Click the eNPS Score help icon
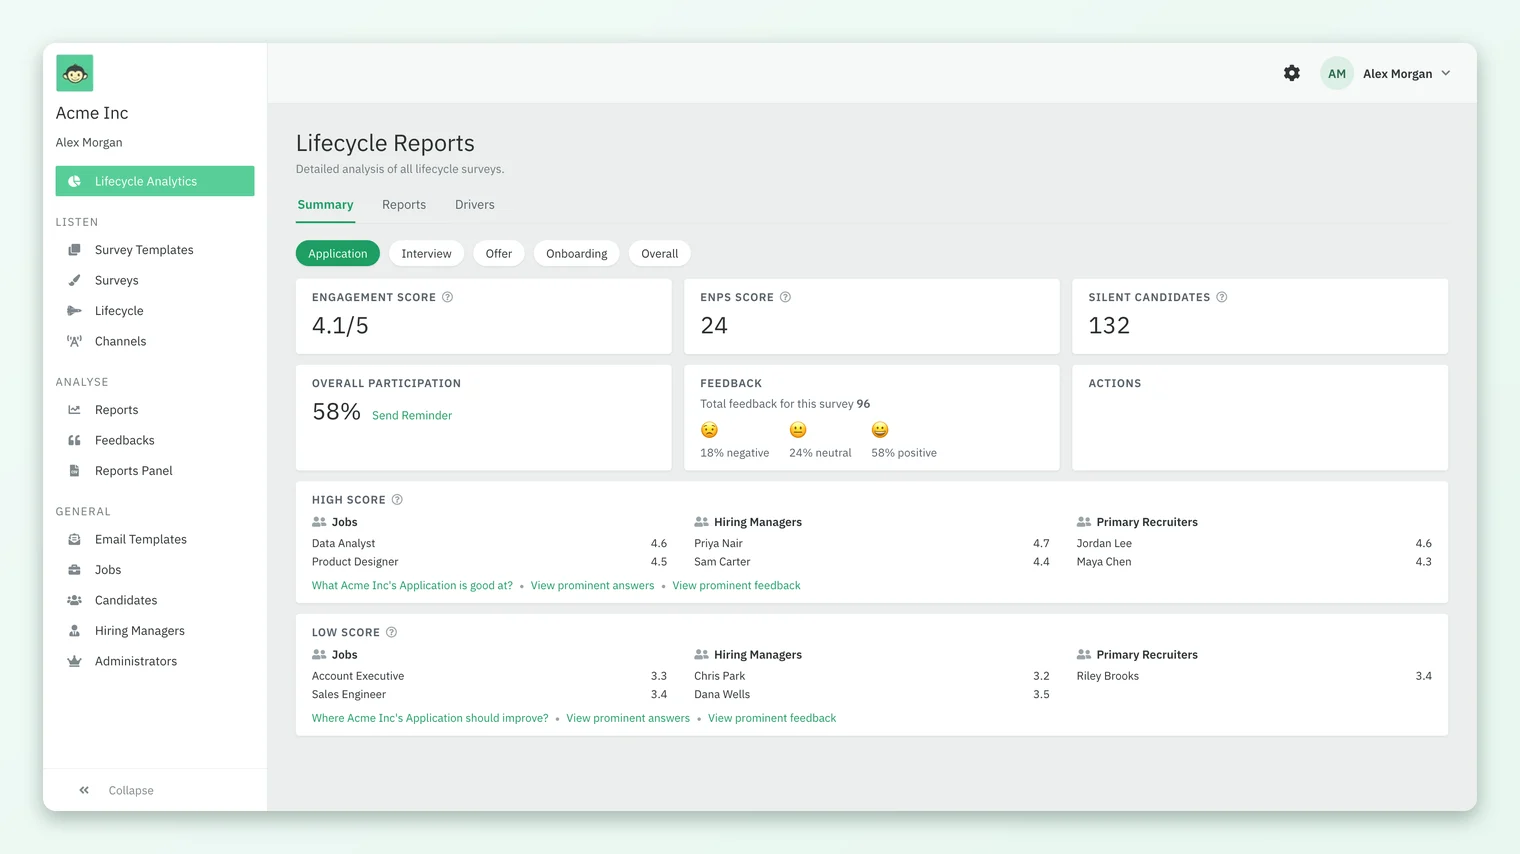The height and width of the screenshot is (854, 1520). (785, 297)
